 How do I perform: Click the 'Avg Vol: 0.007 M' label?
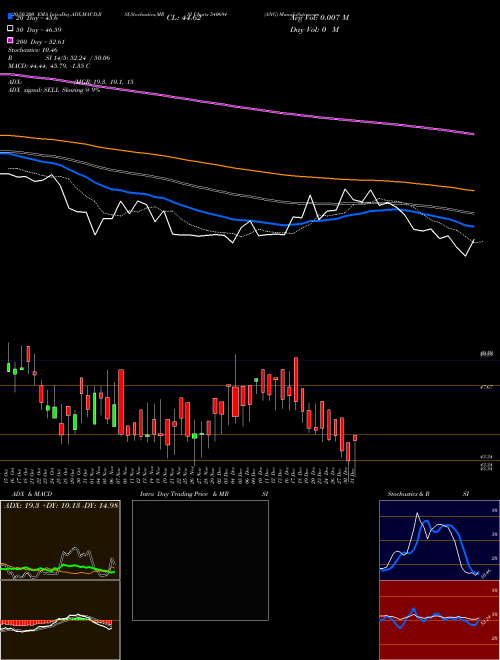319,18
